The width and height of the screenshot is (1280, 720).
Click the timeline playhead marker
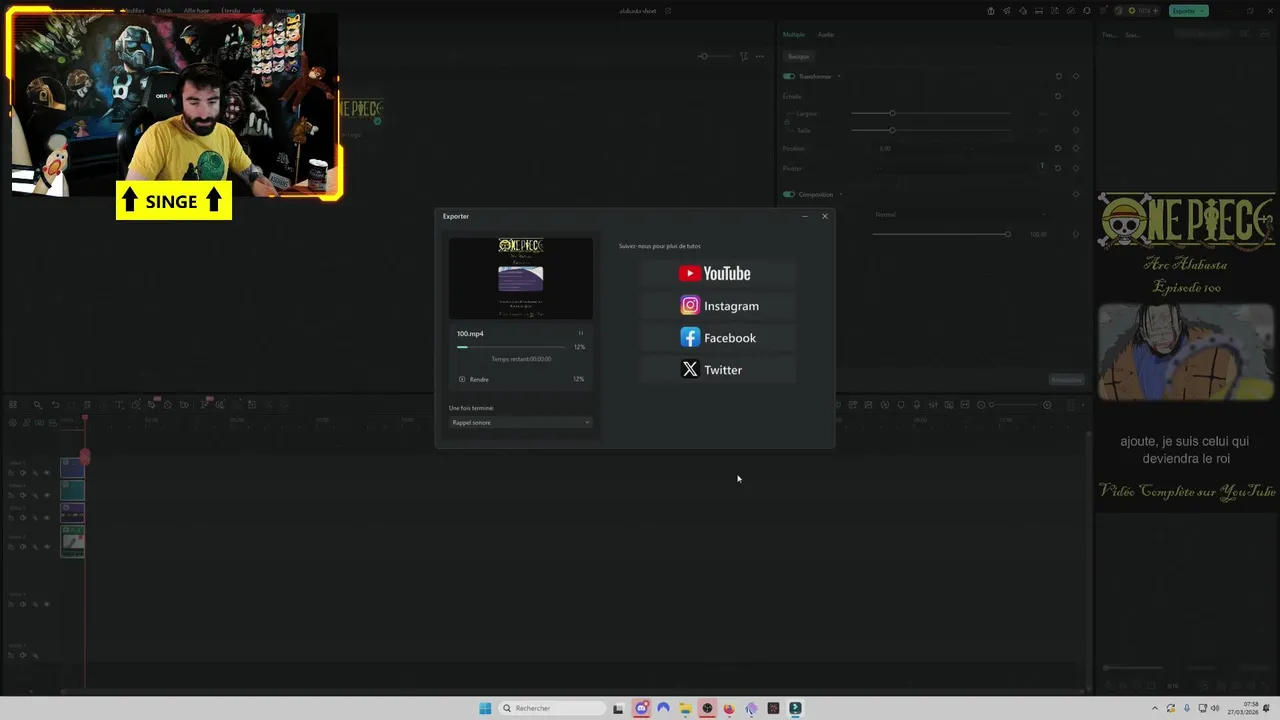tap(85, 418)
